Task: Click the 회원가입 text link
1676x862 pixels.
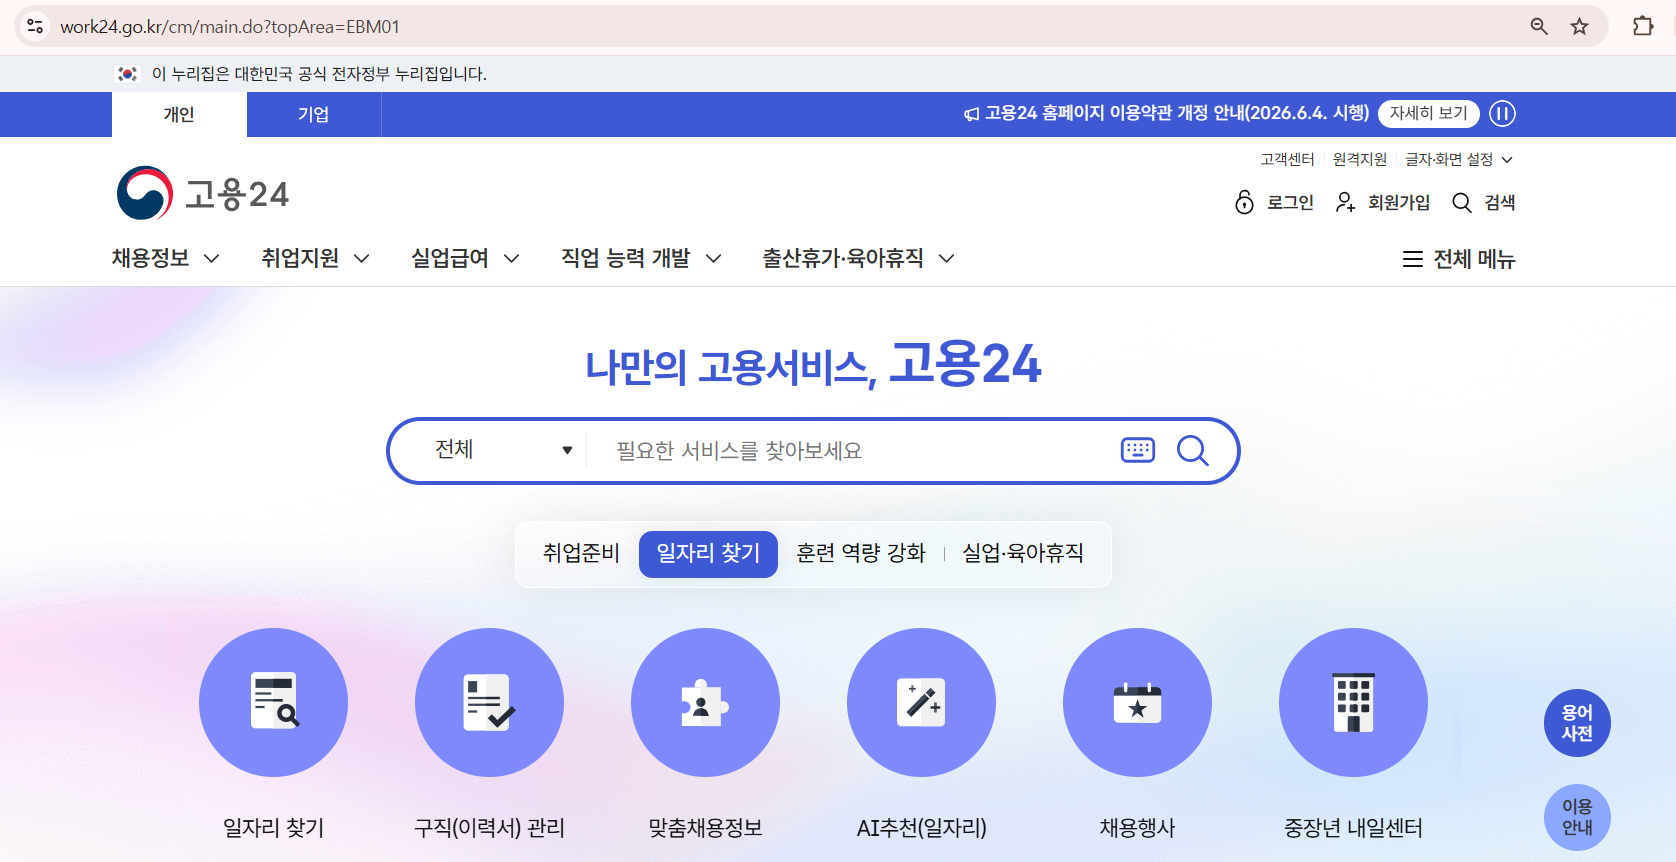Action: (1399, 202)
